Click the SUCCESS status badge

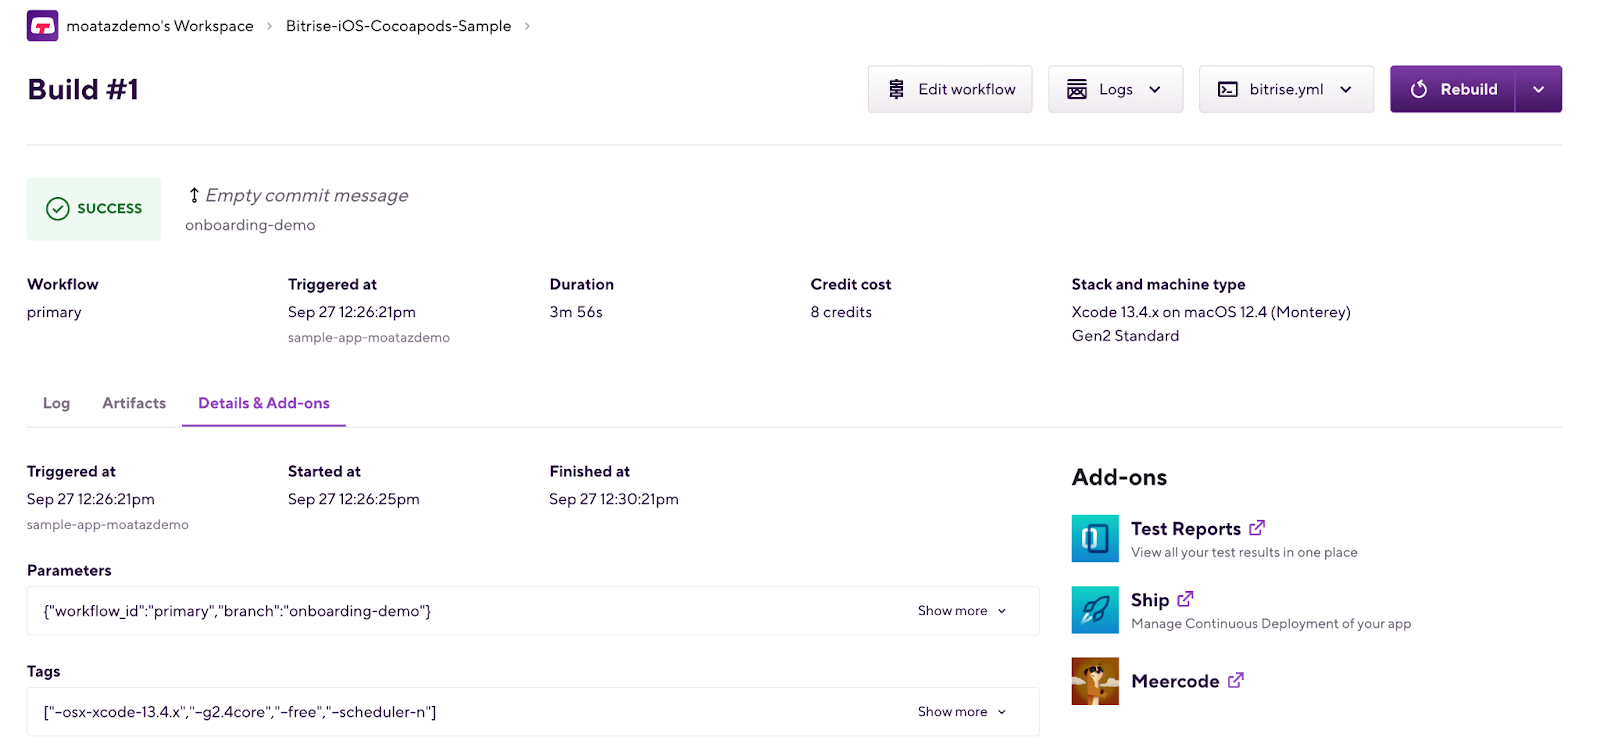94,209
